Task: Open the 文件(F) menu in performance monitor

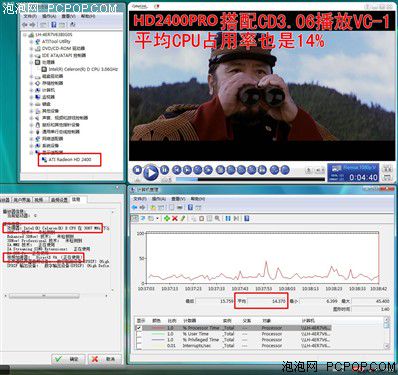Action: 140,199
